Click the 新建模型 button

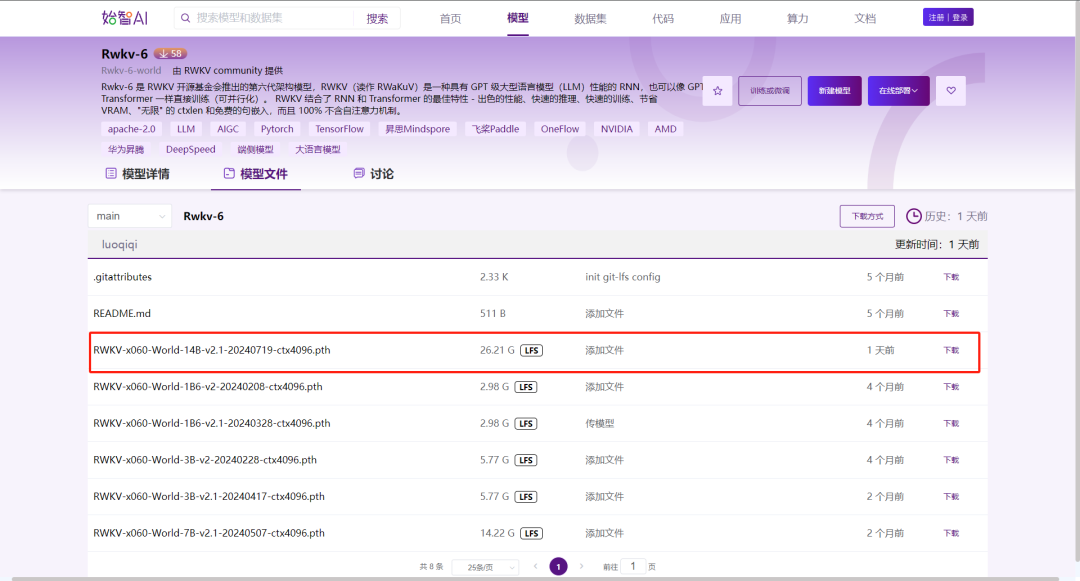tap(835, 91)
